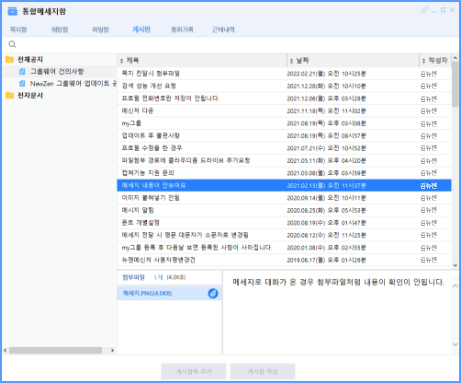The image size is (461, 383).
Task: Select the 메시지 알림 row
Action: click(284, 210)
